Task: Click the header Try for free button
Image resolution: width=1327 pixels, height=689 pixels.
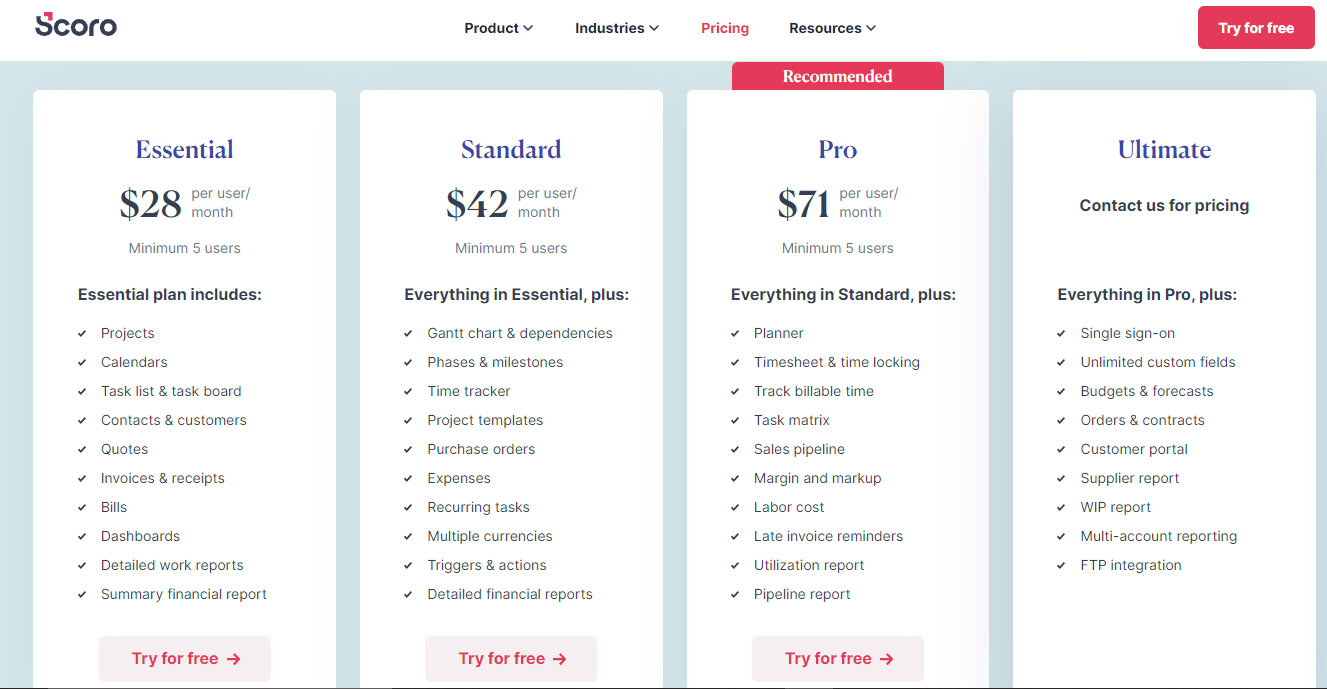Action: [1256, 28]
